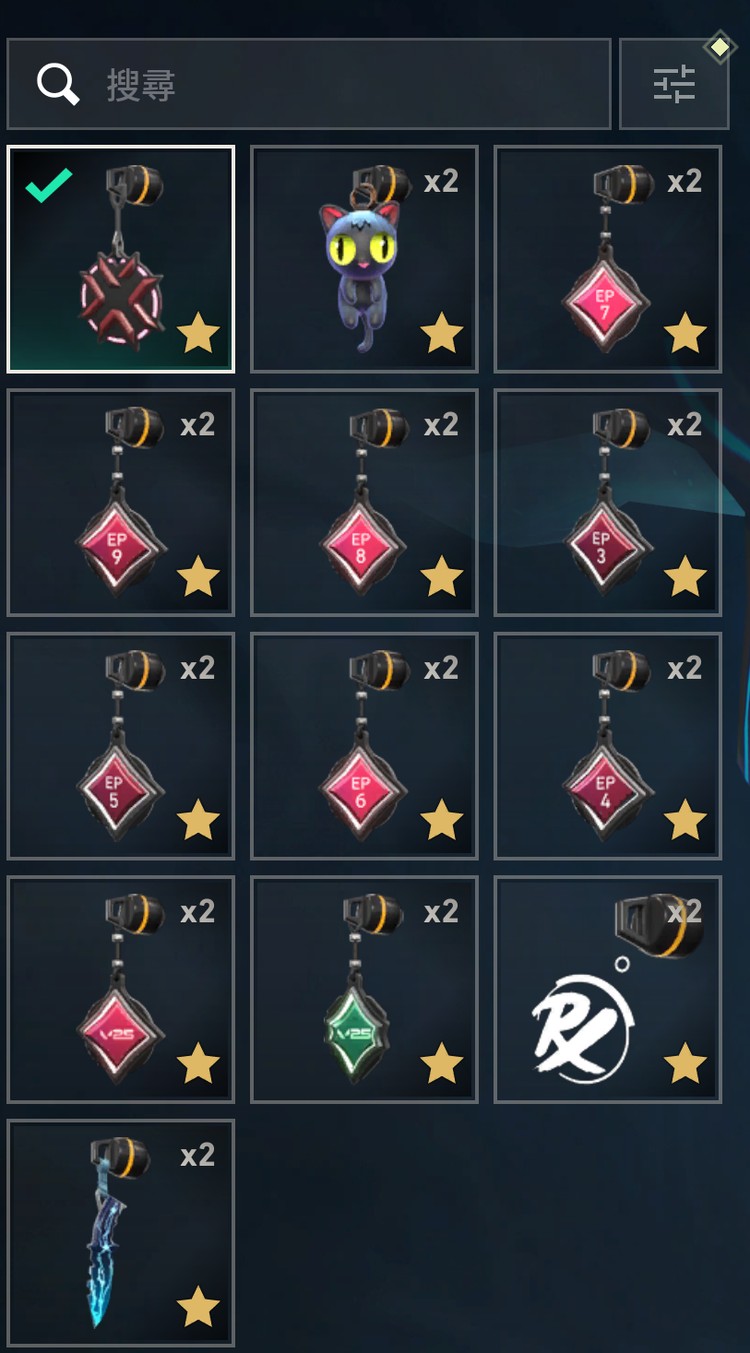Select the EP 4 diamond charm
Screen dimensions: 750x1353
tap(607, 746)
